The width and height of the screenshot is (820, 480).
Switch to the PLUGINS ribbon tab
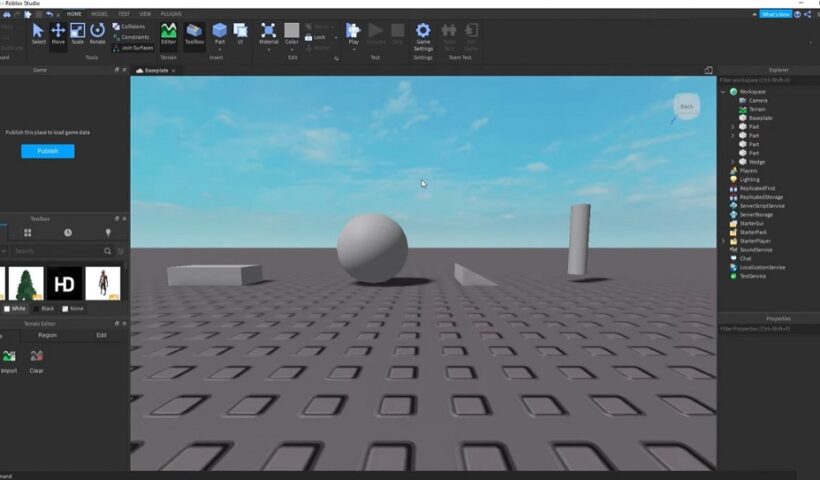tap(171, 14)
